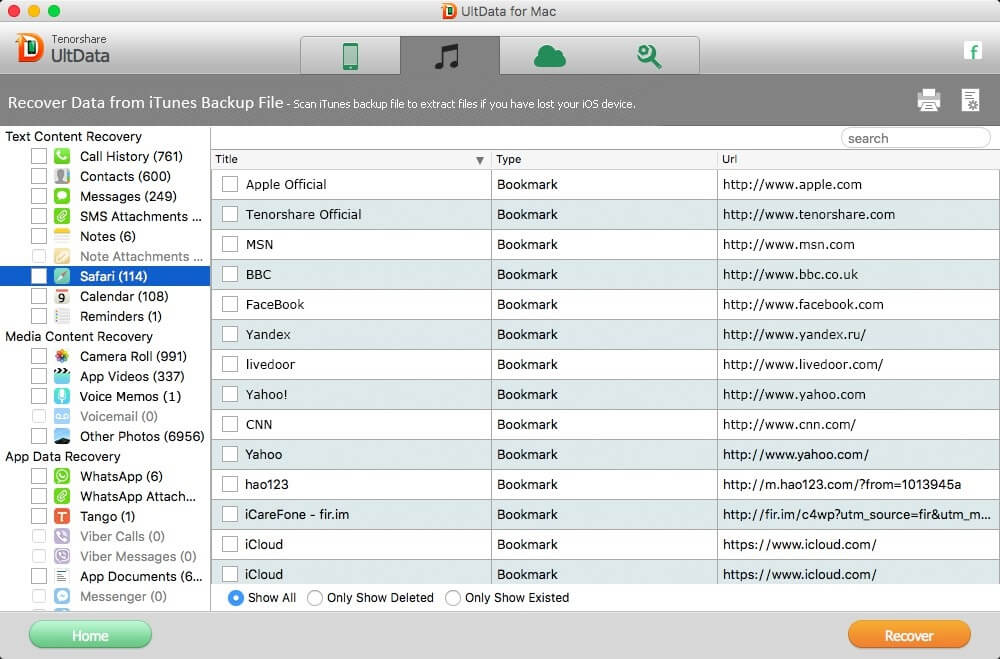Click the Voicemail icon in sidebar
The width and height of the screenshot is (1000, 659).
[x=62, y=416]
